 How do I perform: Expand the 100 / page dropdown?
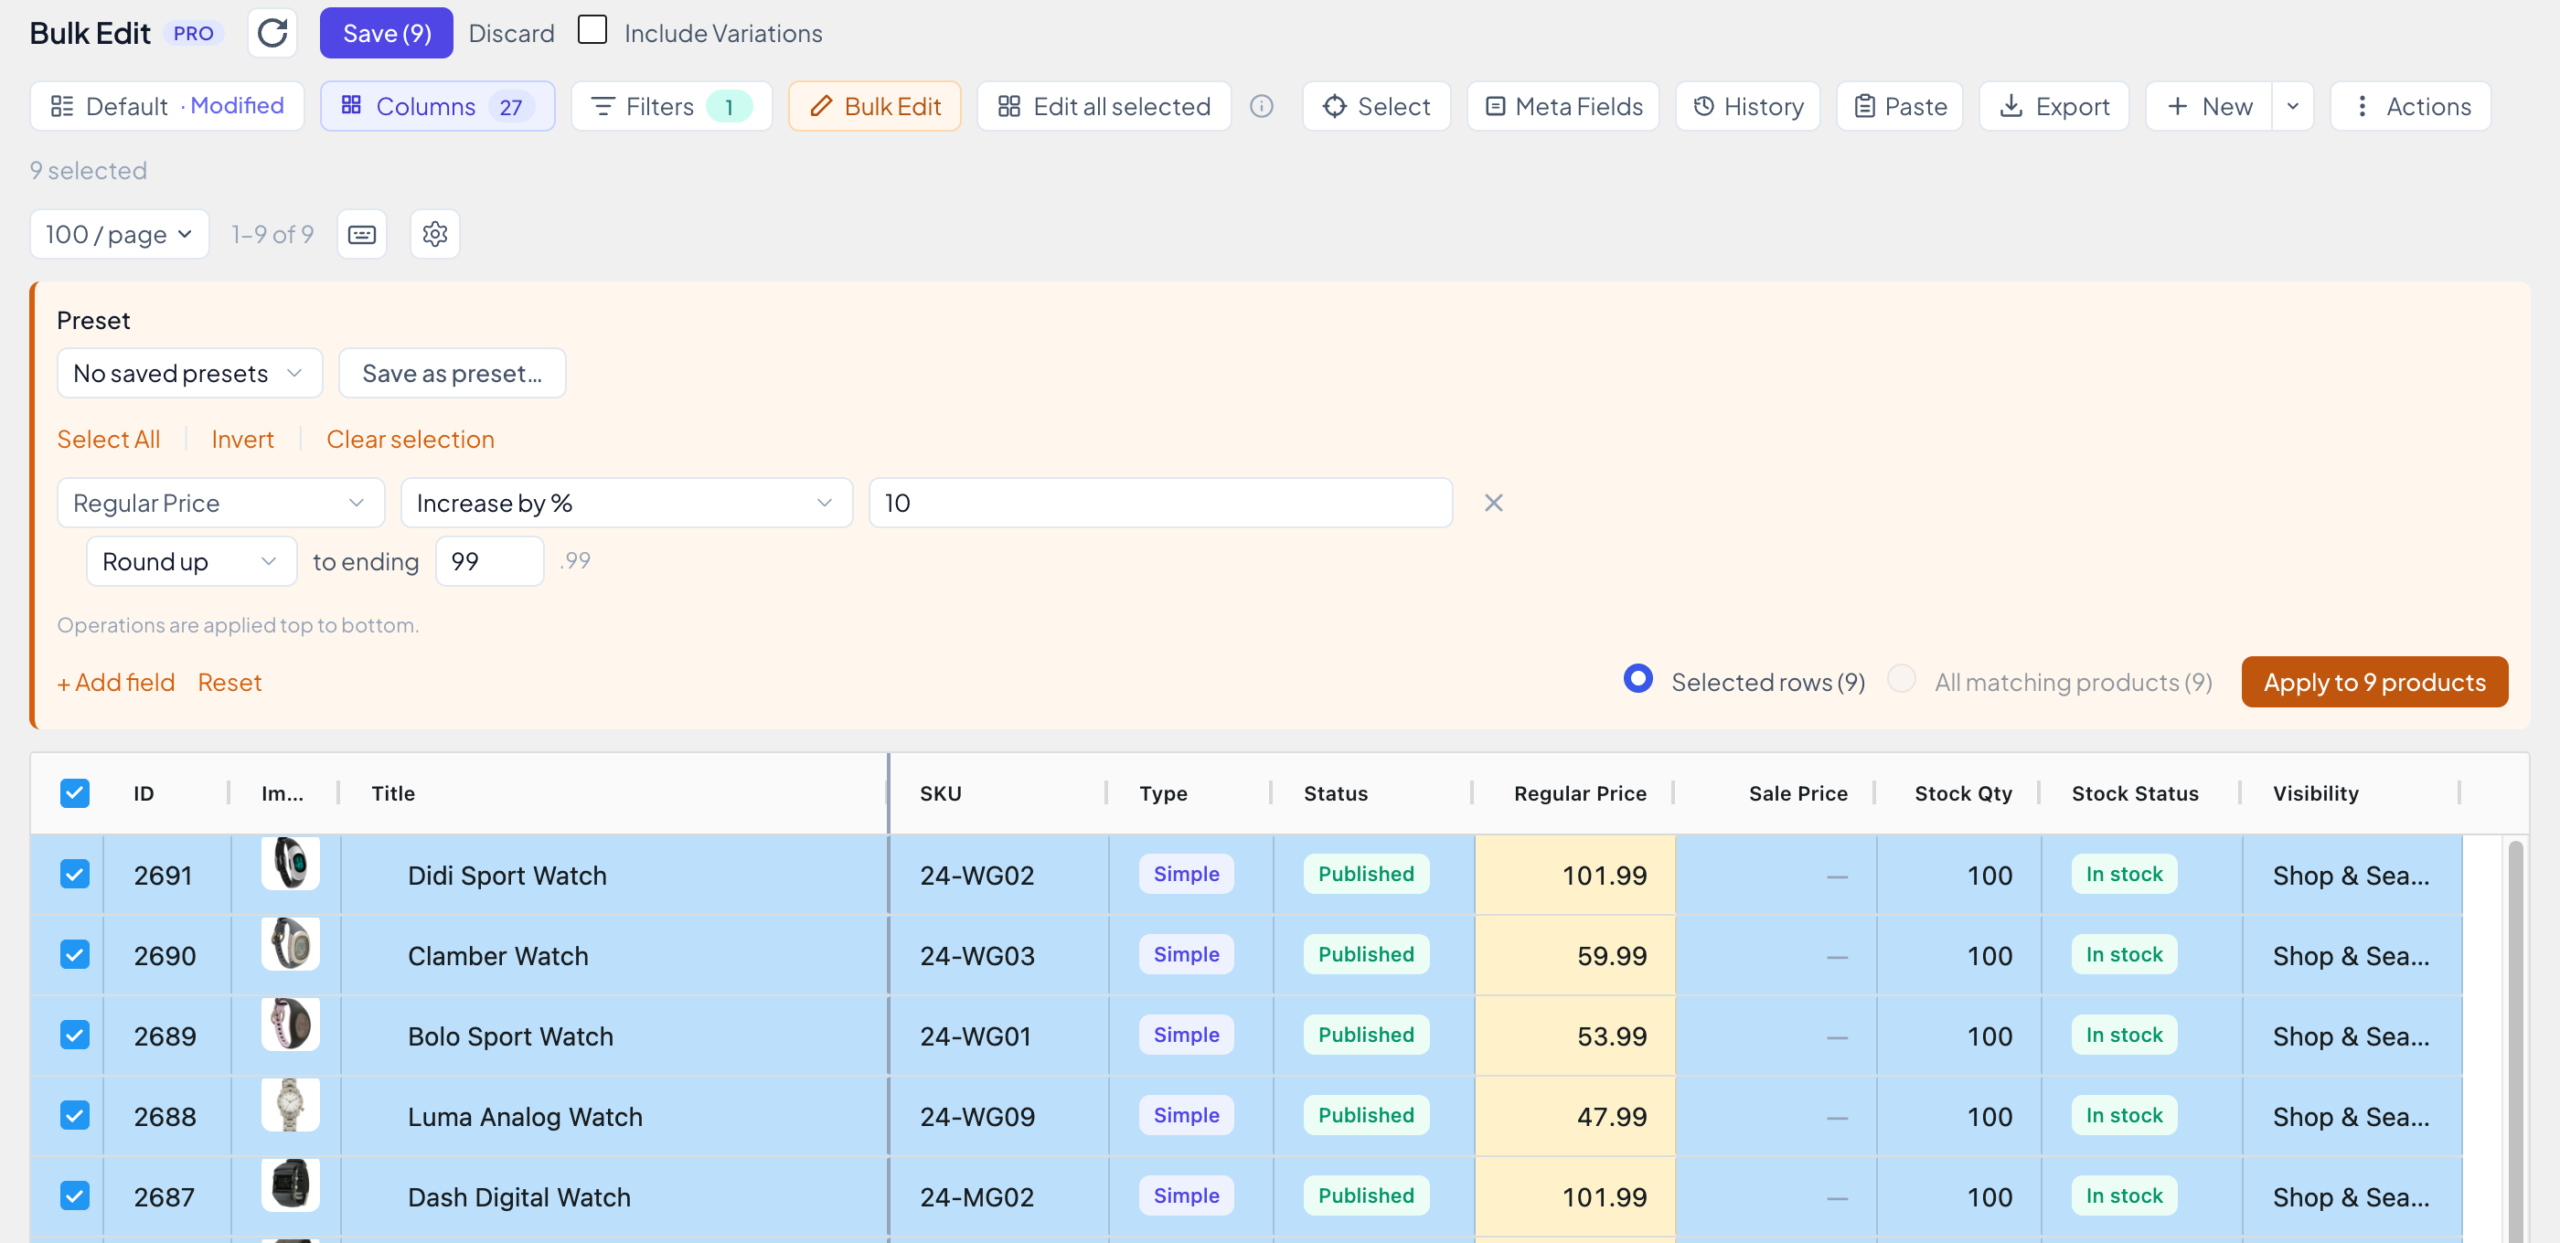point(119,234)
